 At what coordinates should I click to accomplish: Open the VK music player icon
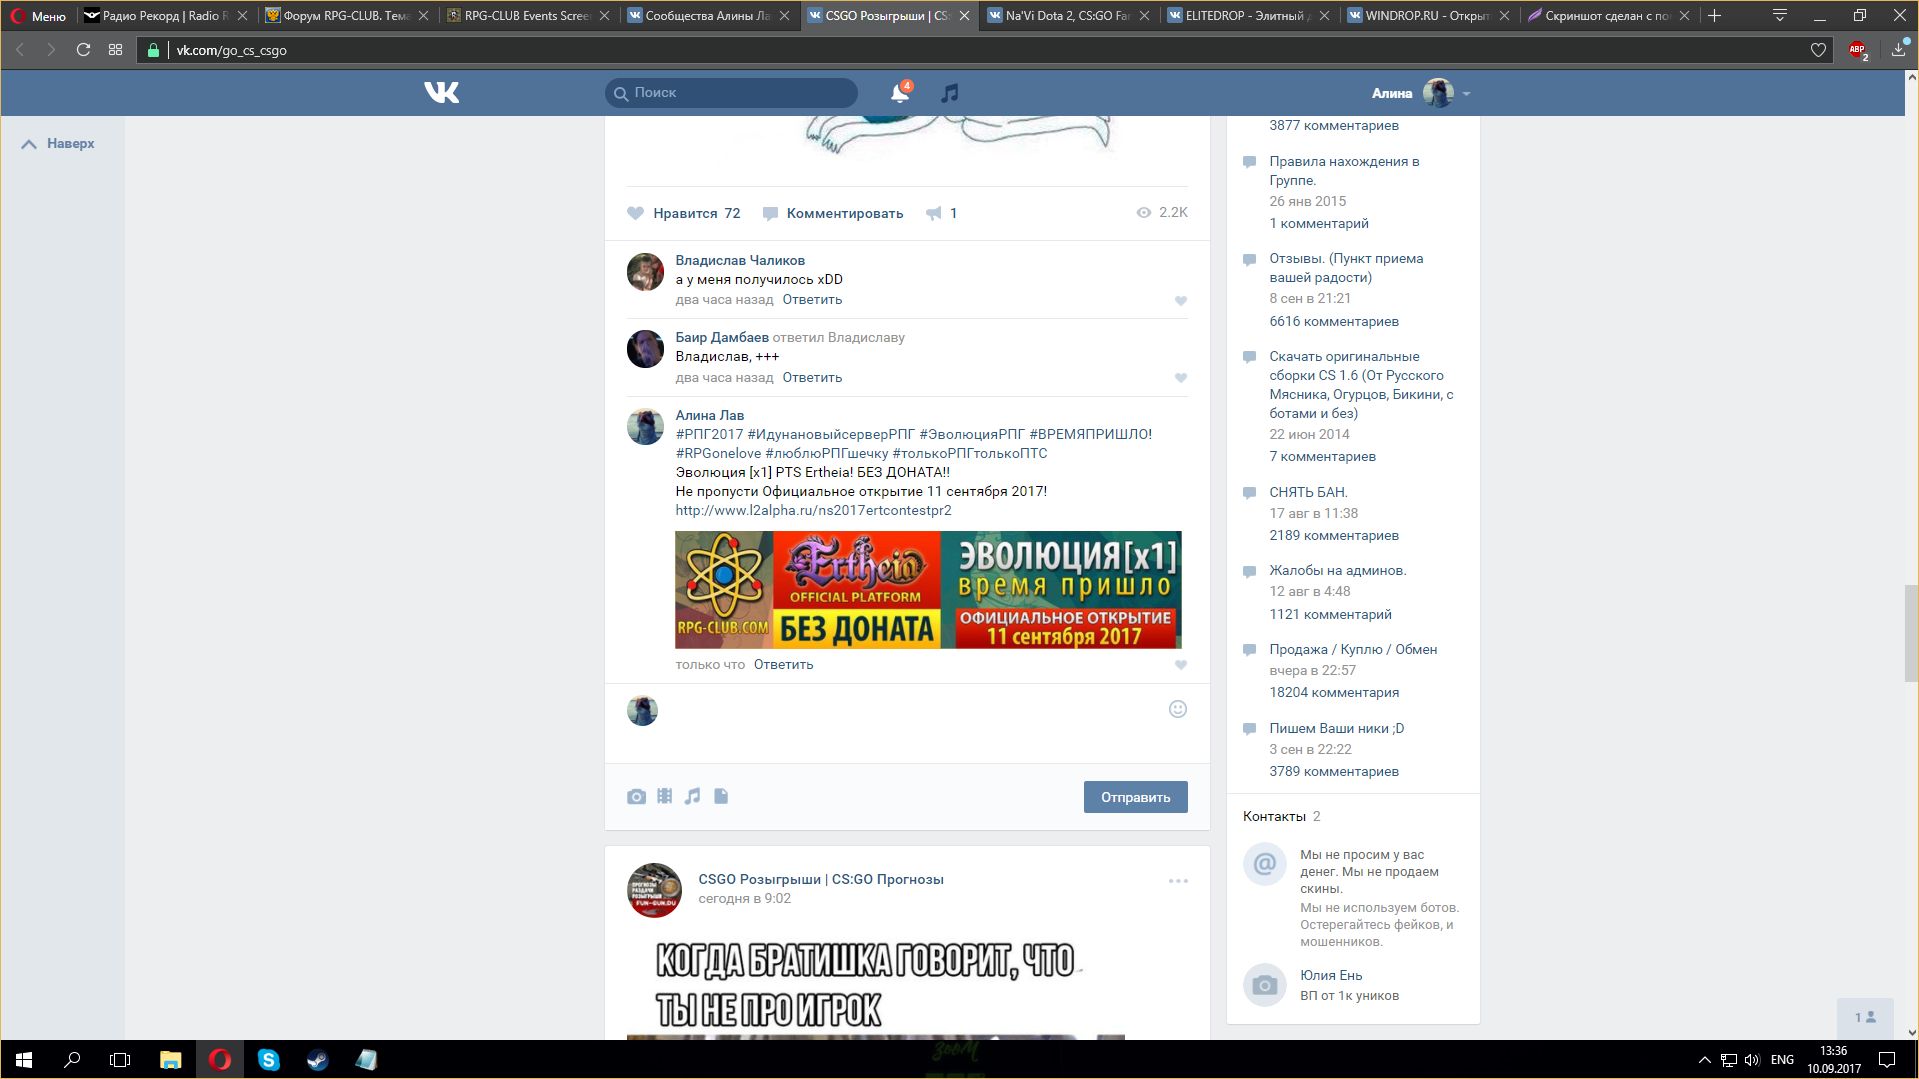[950, 93]
